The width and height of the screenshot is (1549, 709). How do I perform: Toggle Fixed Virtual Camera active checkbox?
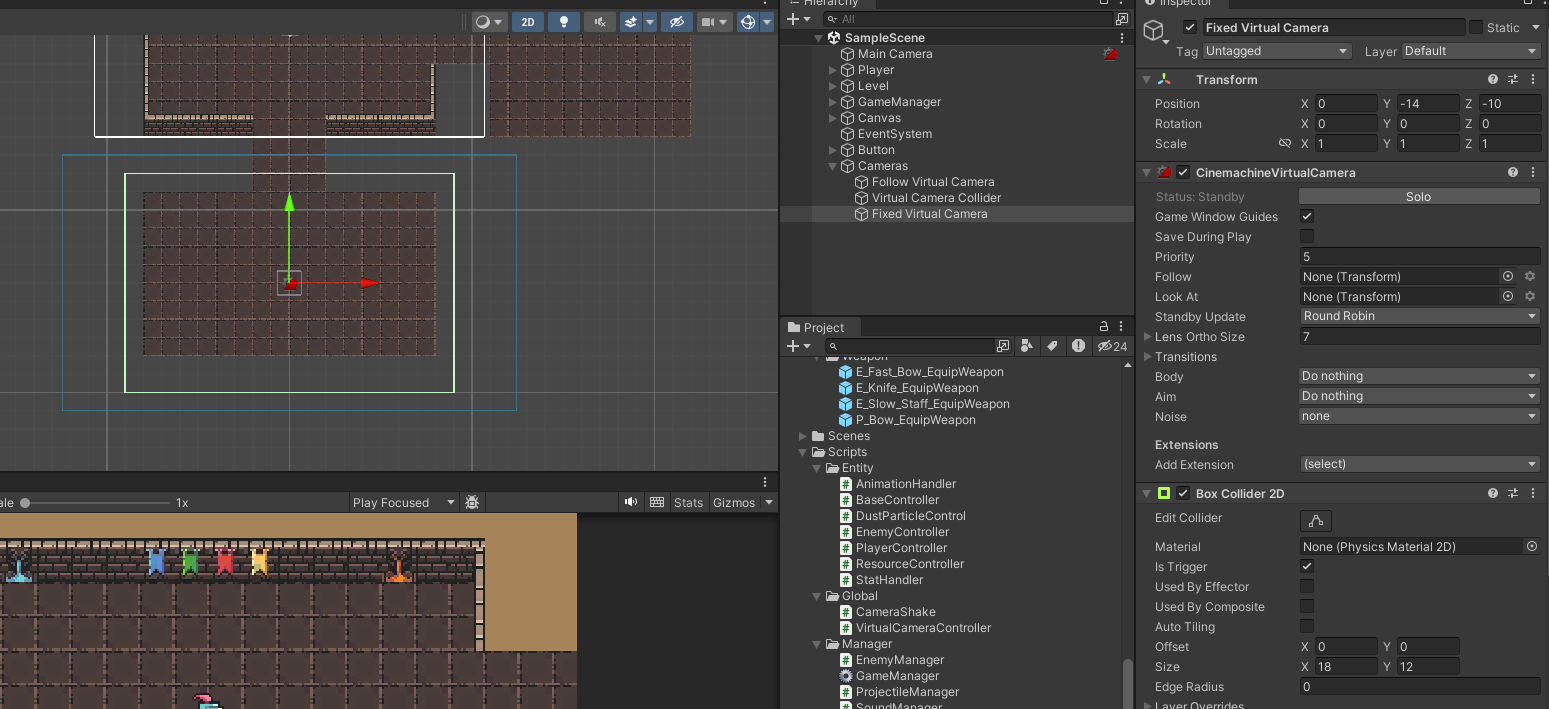point(1189,28)
